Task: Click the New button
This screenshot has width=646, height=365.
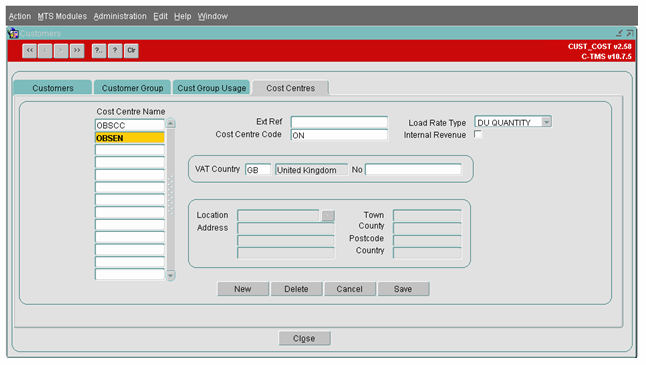Action: click(x=243, y=289)
